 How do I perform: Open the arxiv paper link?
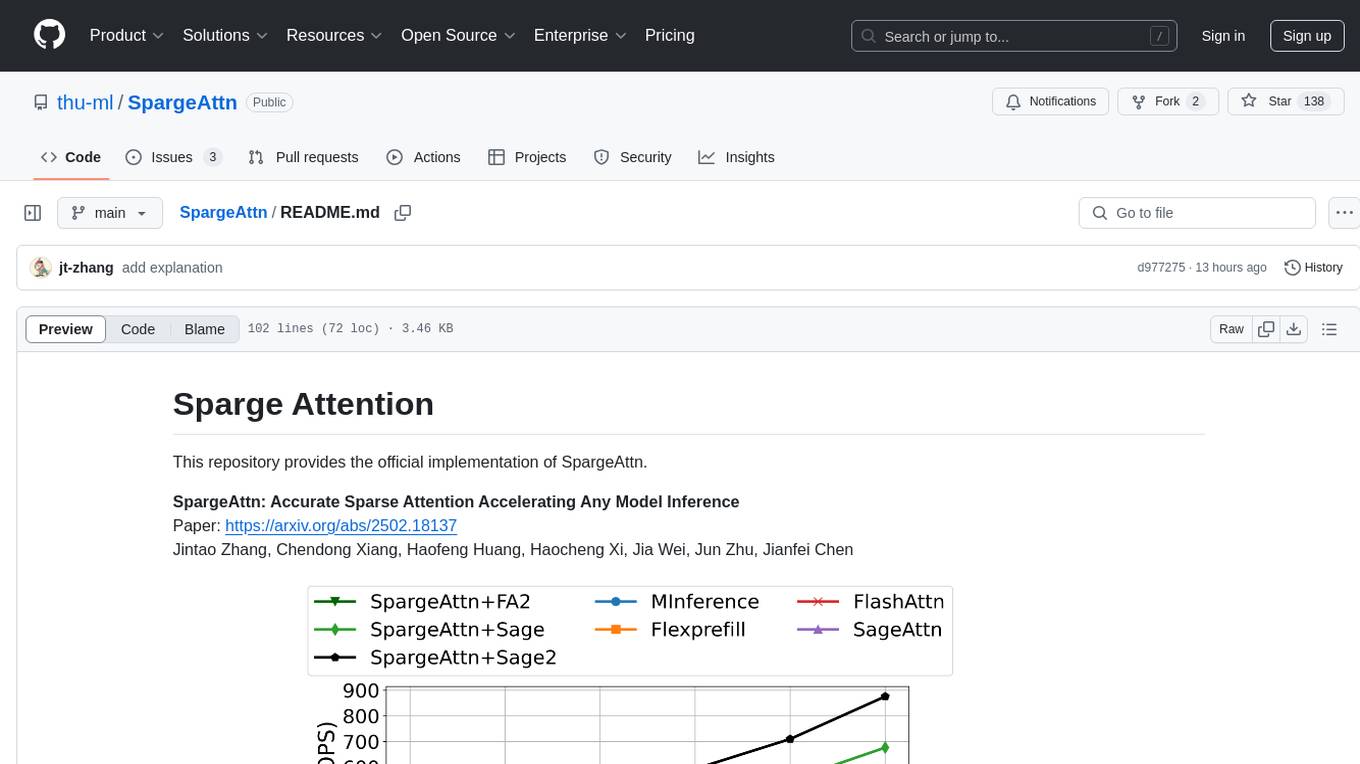click(341, 525)
